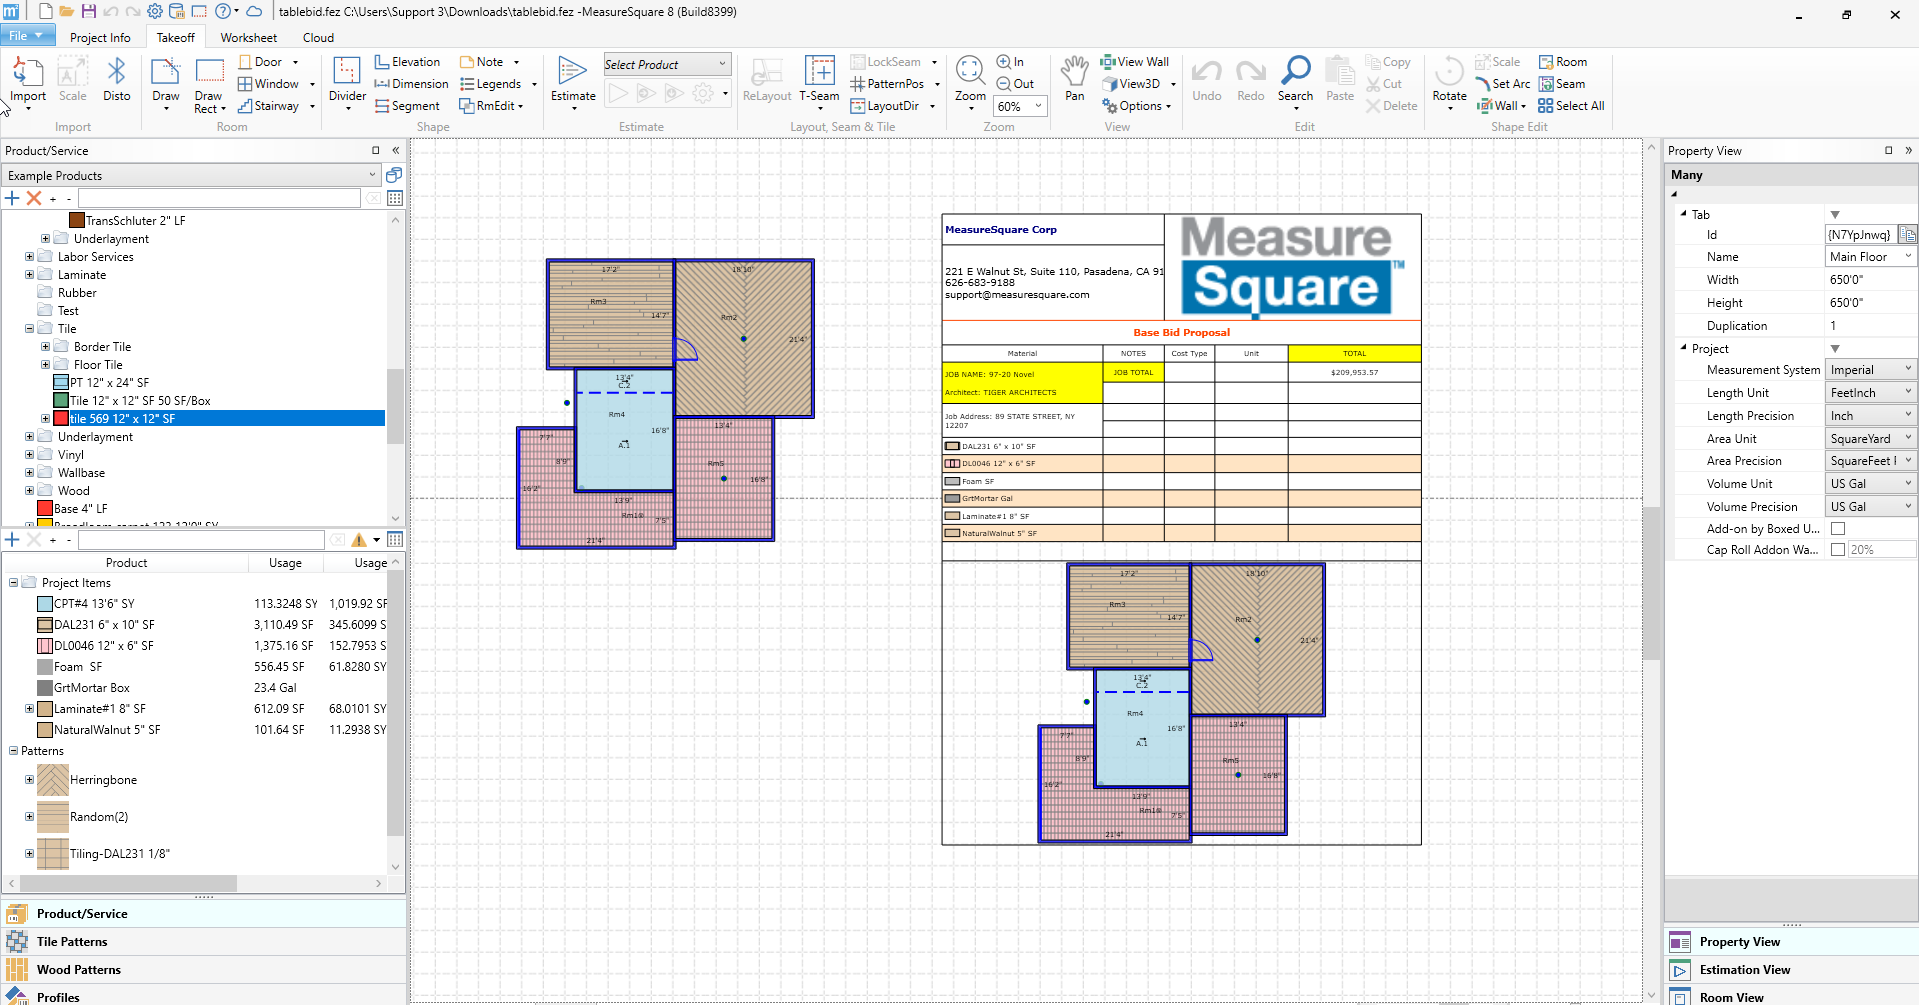Click the brown TransSchluter 2" LF swatch
The height and width of the screenshot is (1005, 1919).
(77, 221)
